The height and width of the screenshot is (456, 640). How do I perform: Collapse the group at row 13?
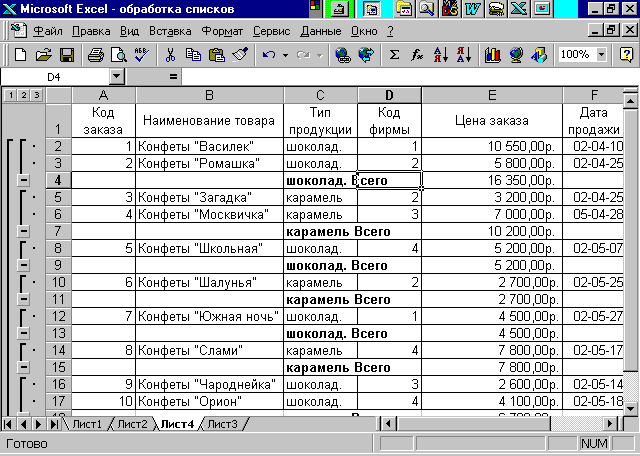click(x=24, y=334)
